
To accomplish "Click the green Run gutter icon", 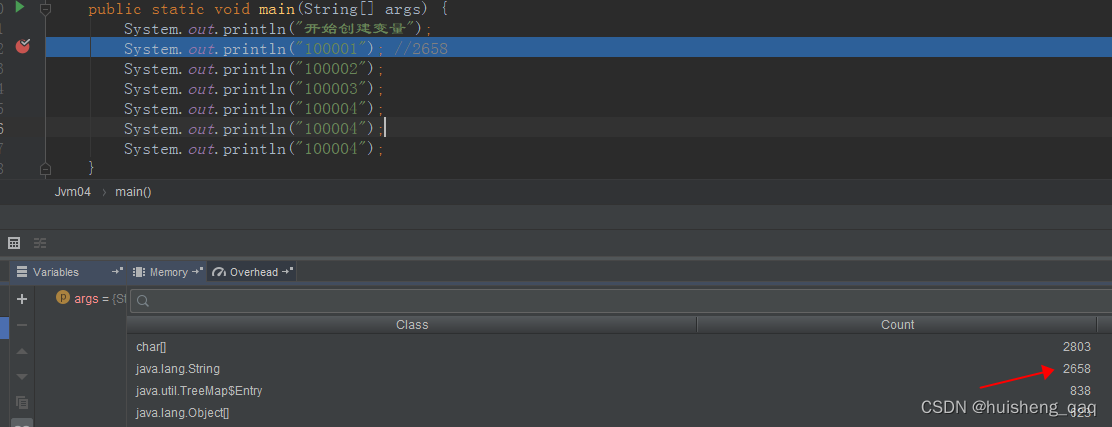I will point(19,8).
